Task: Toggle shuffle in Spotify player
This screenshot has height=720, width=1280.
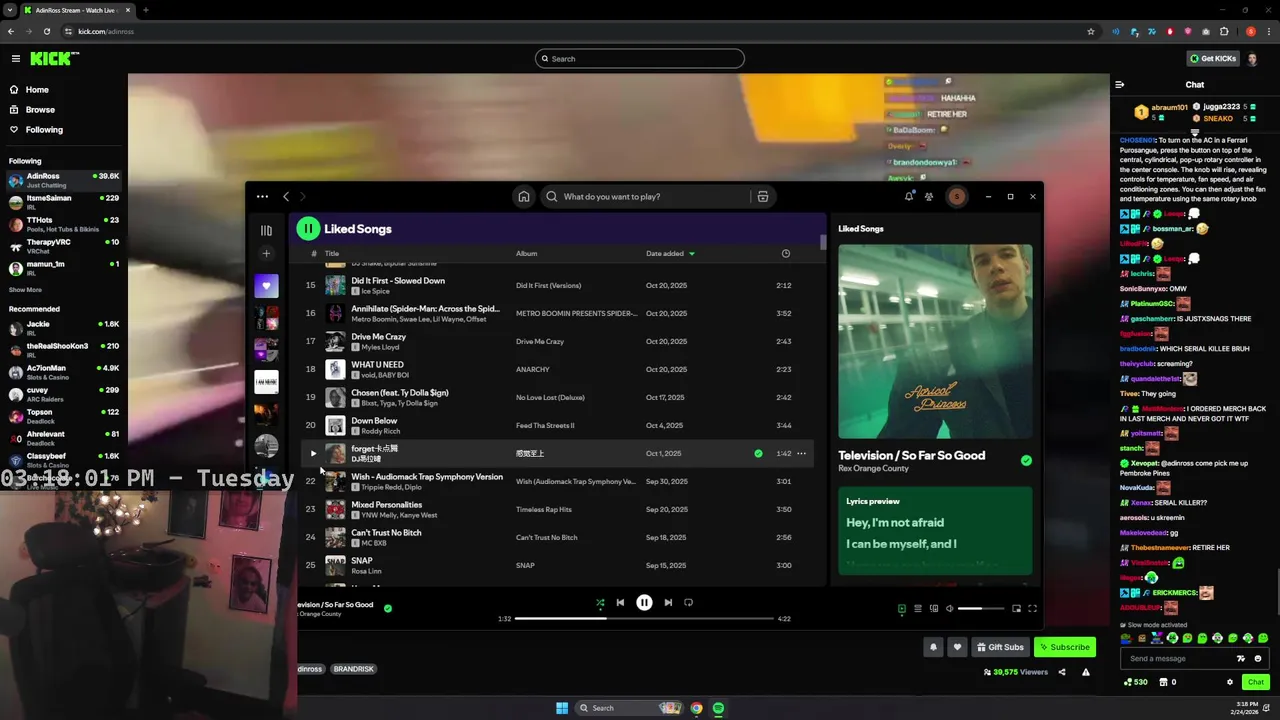Action: click(x=600, y=603)
